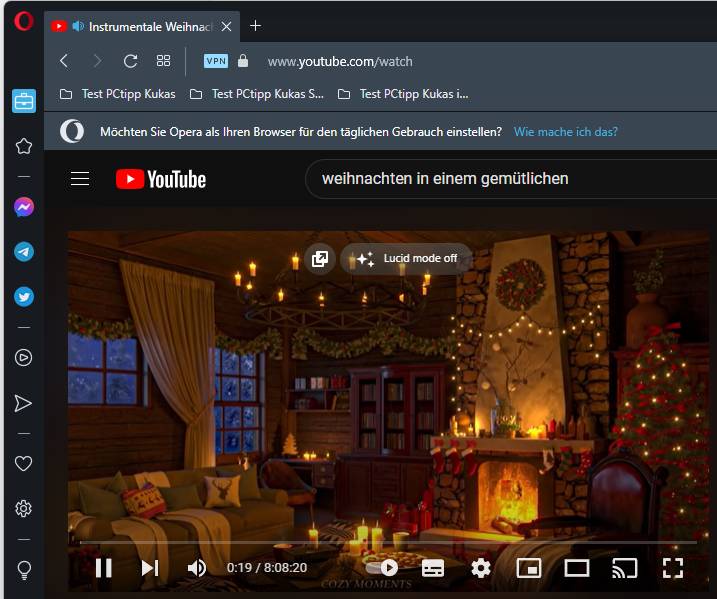Open bookmarks star in sidebar
Screen dimensions: 717x599
(24, 146)
